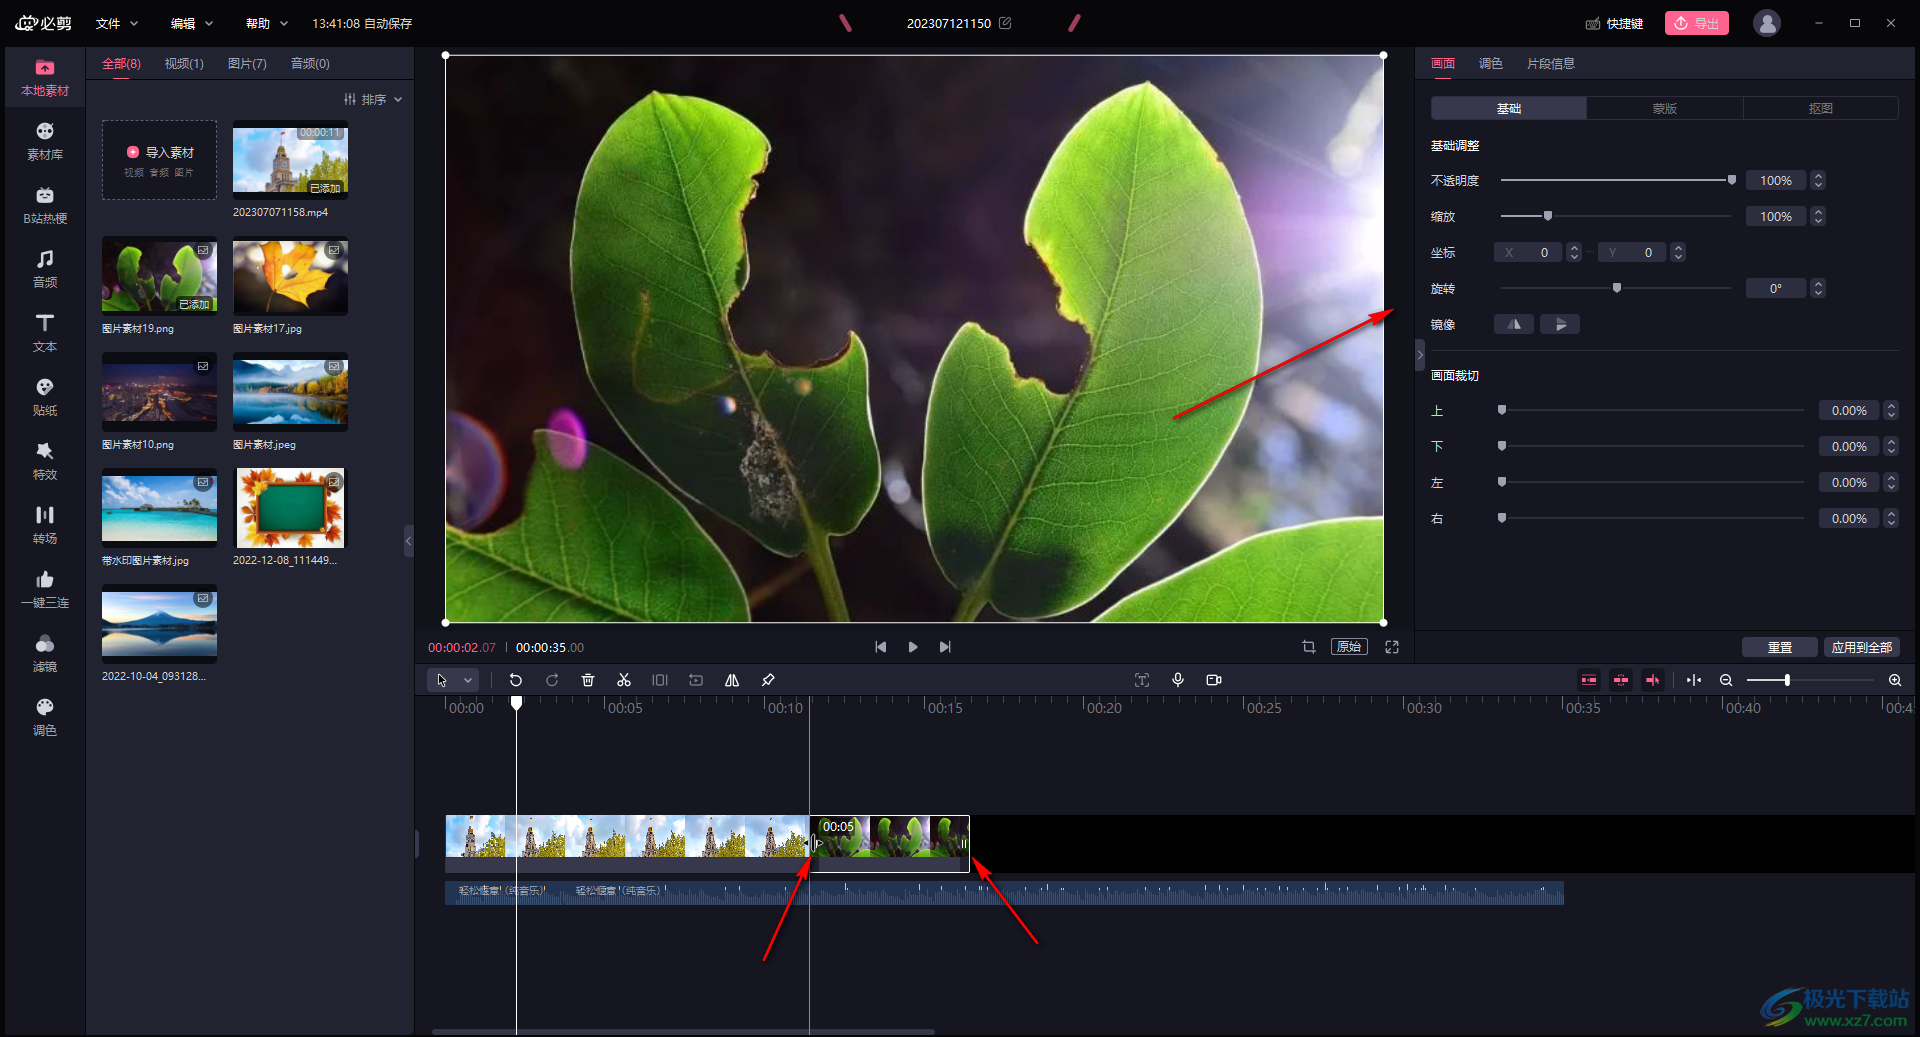The image size is (1920, 1037).
Task: Play the preview video
Action: coord(913,647)
